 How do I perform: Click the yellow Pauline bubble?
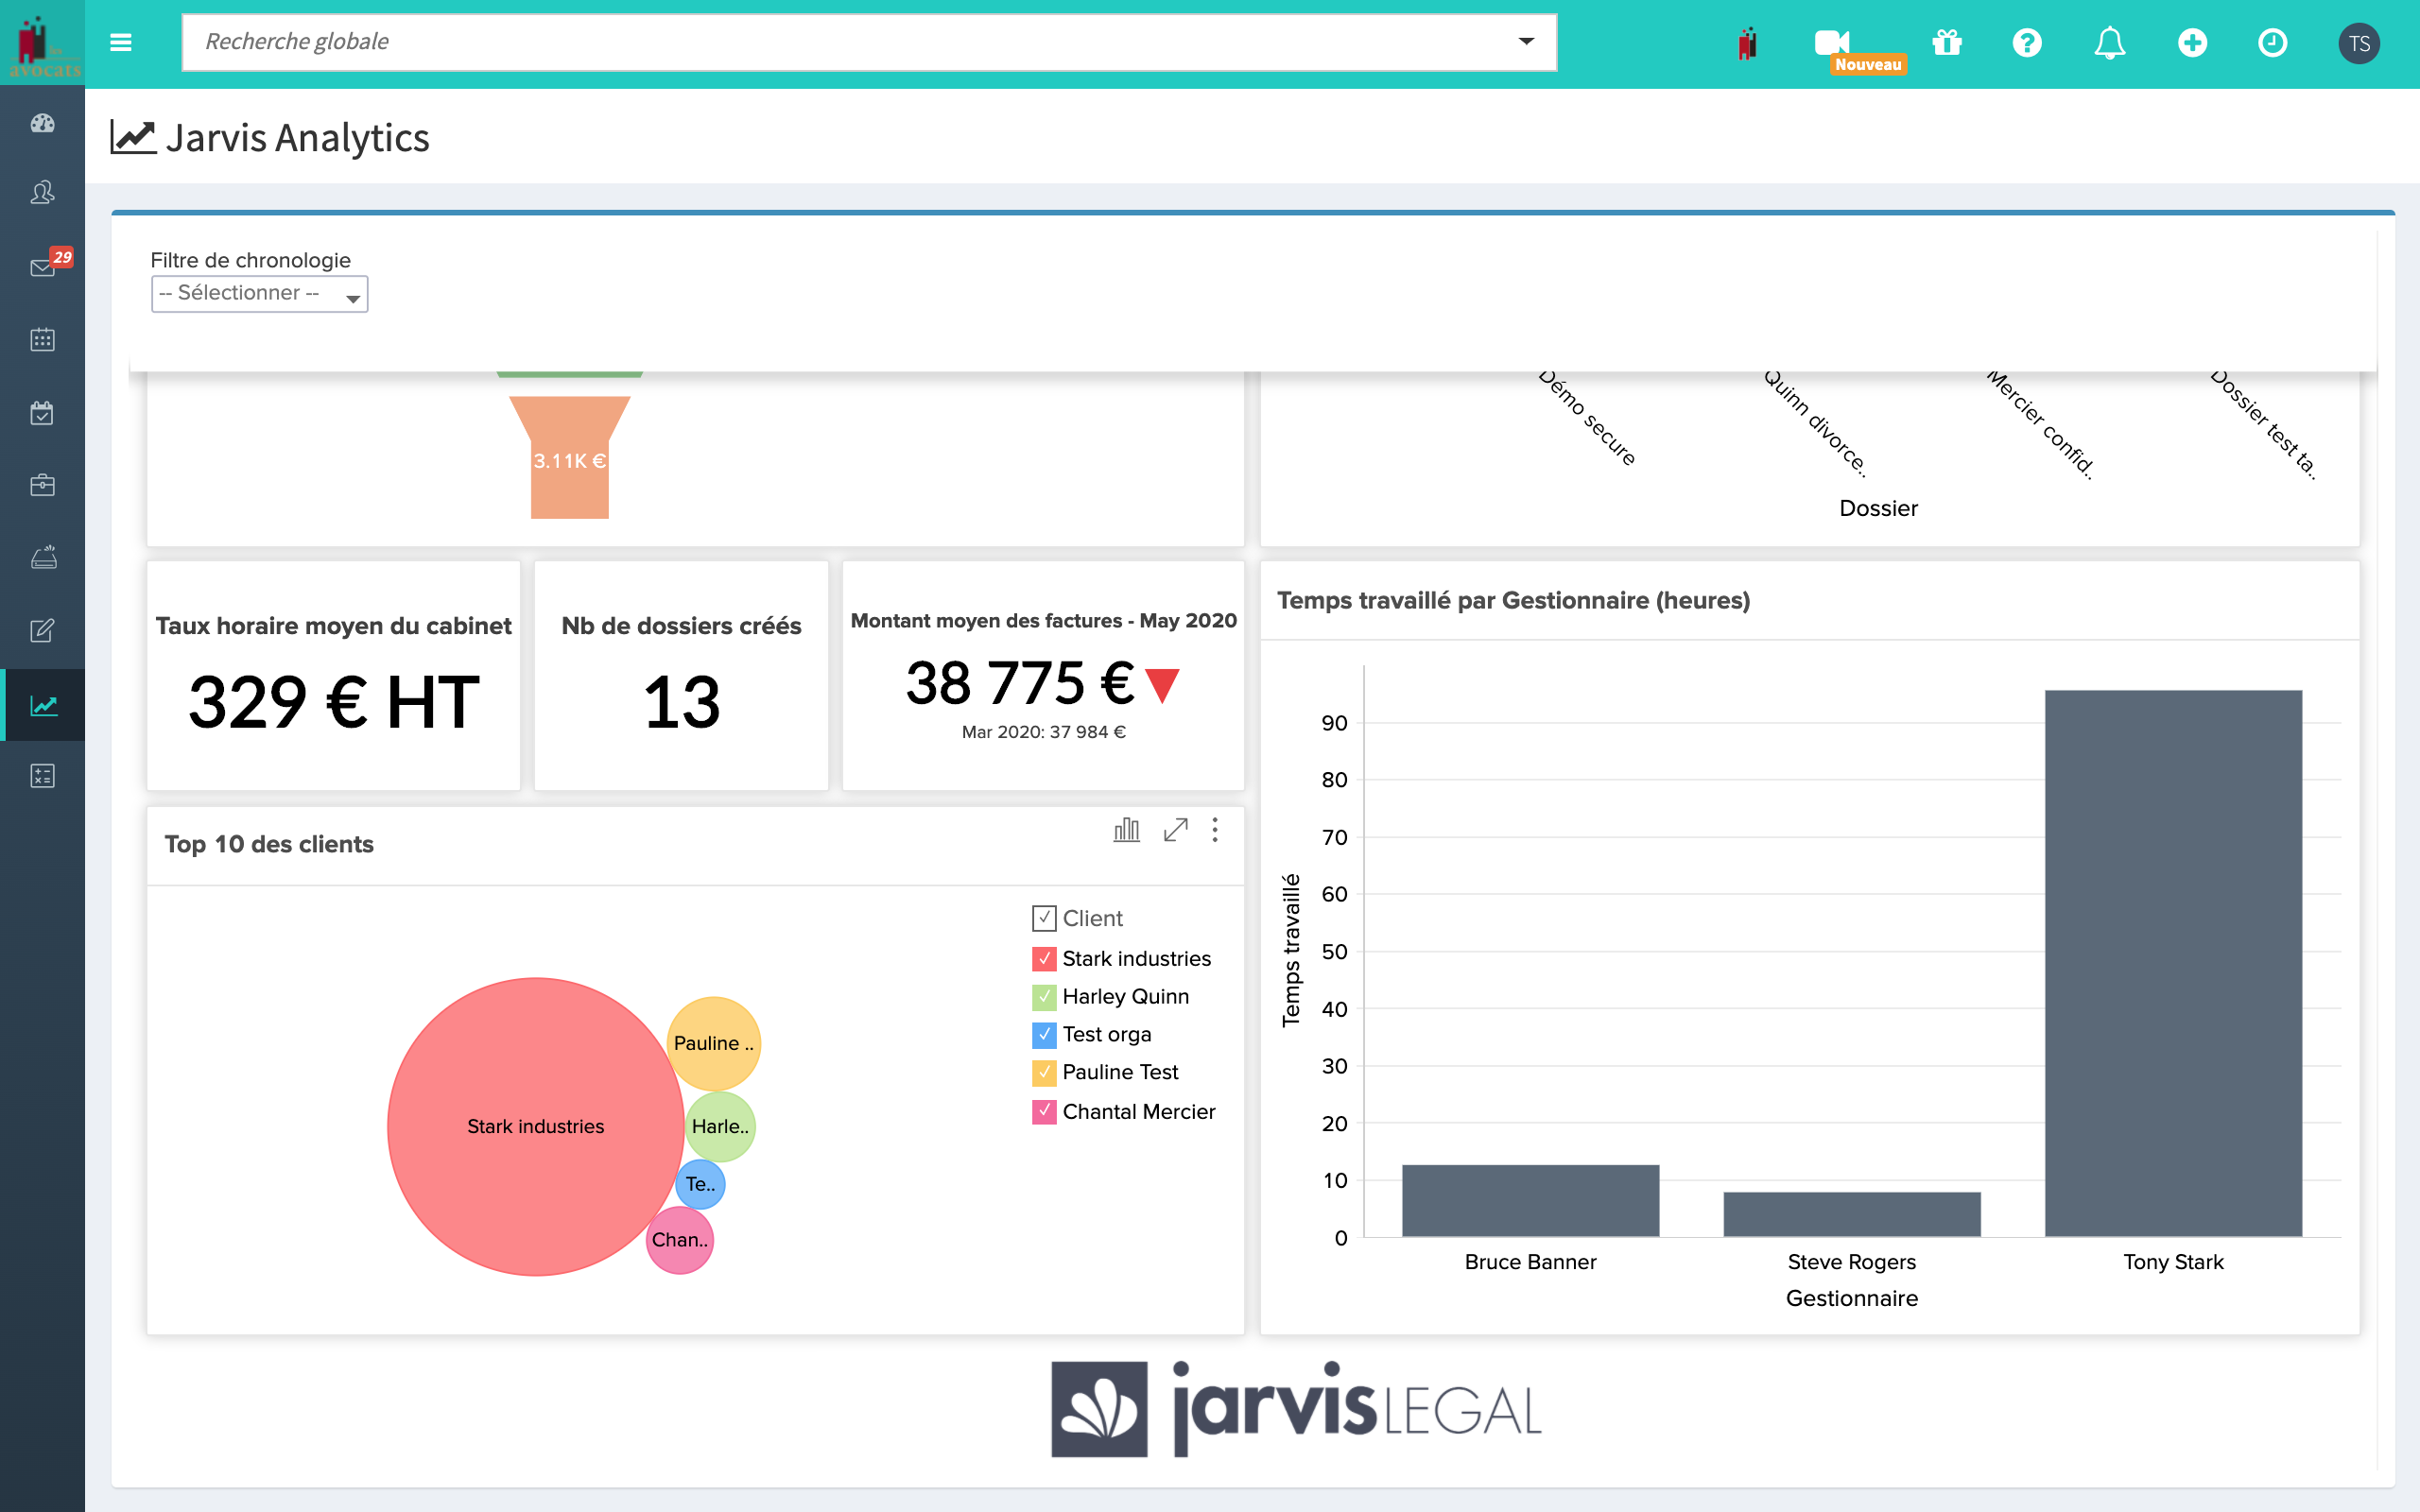(x=714, y=1043)
